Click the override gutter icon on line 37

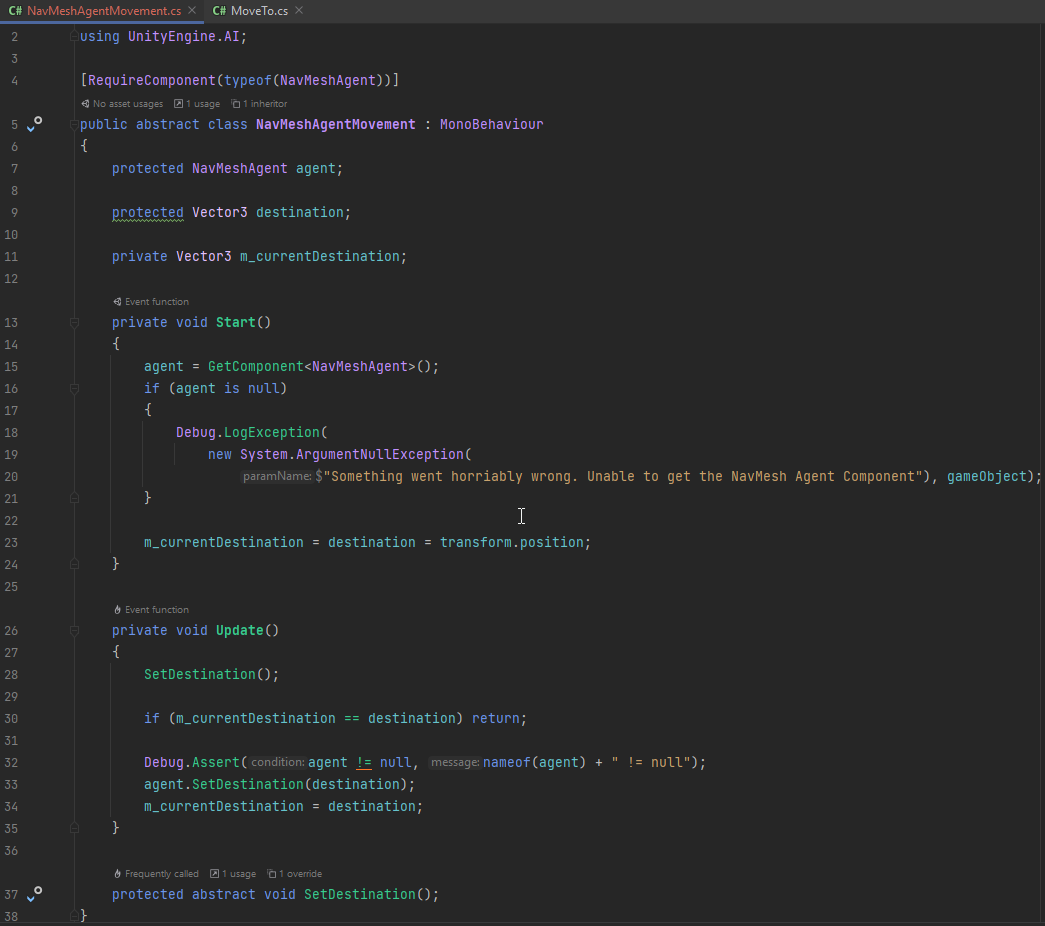coord(34,894)
